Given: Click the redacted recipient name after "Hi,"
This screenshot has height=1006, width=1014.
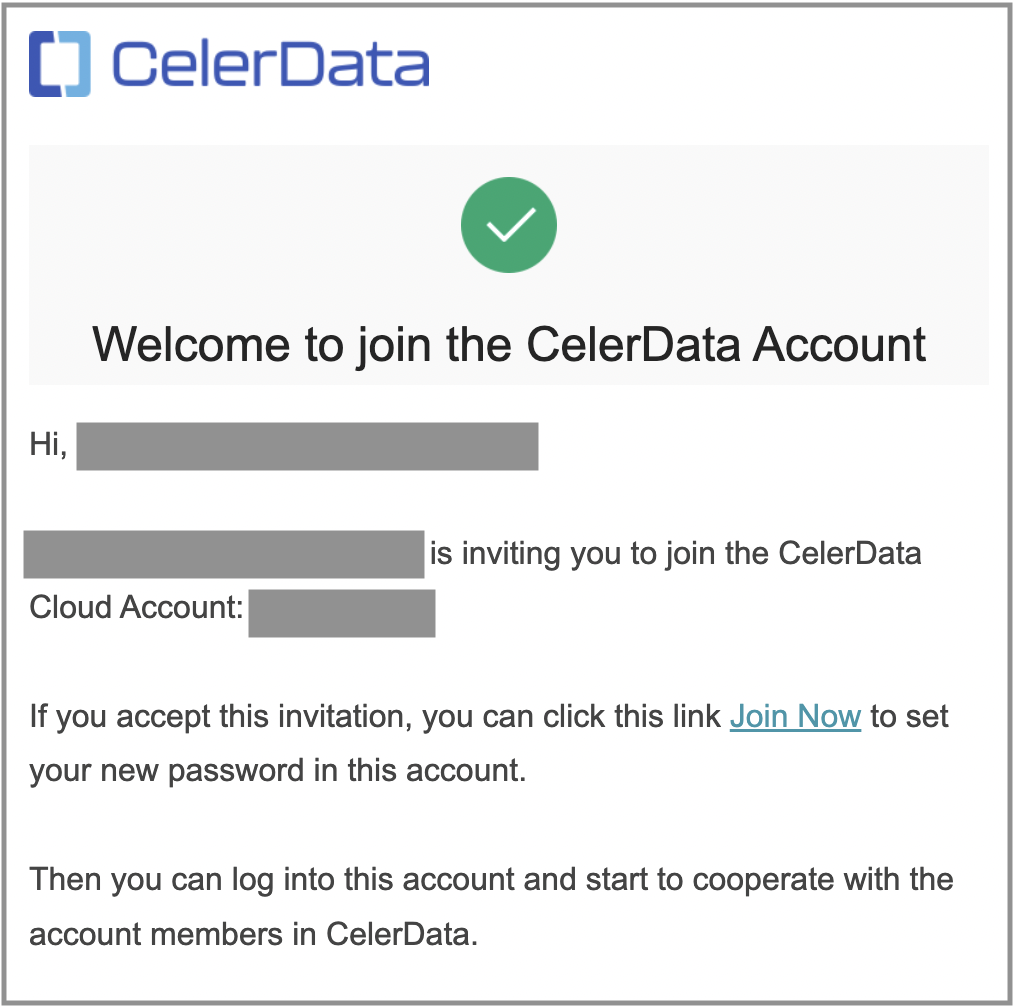Looking at the screenshot, I should point(307,446).
